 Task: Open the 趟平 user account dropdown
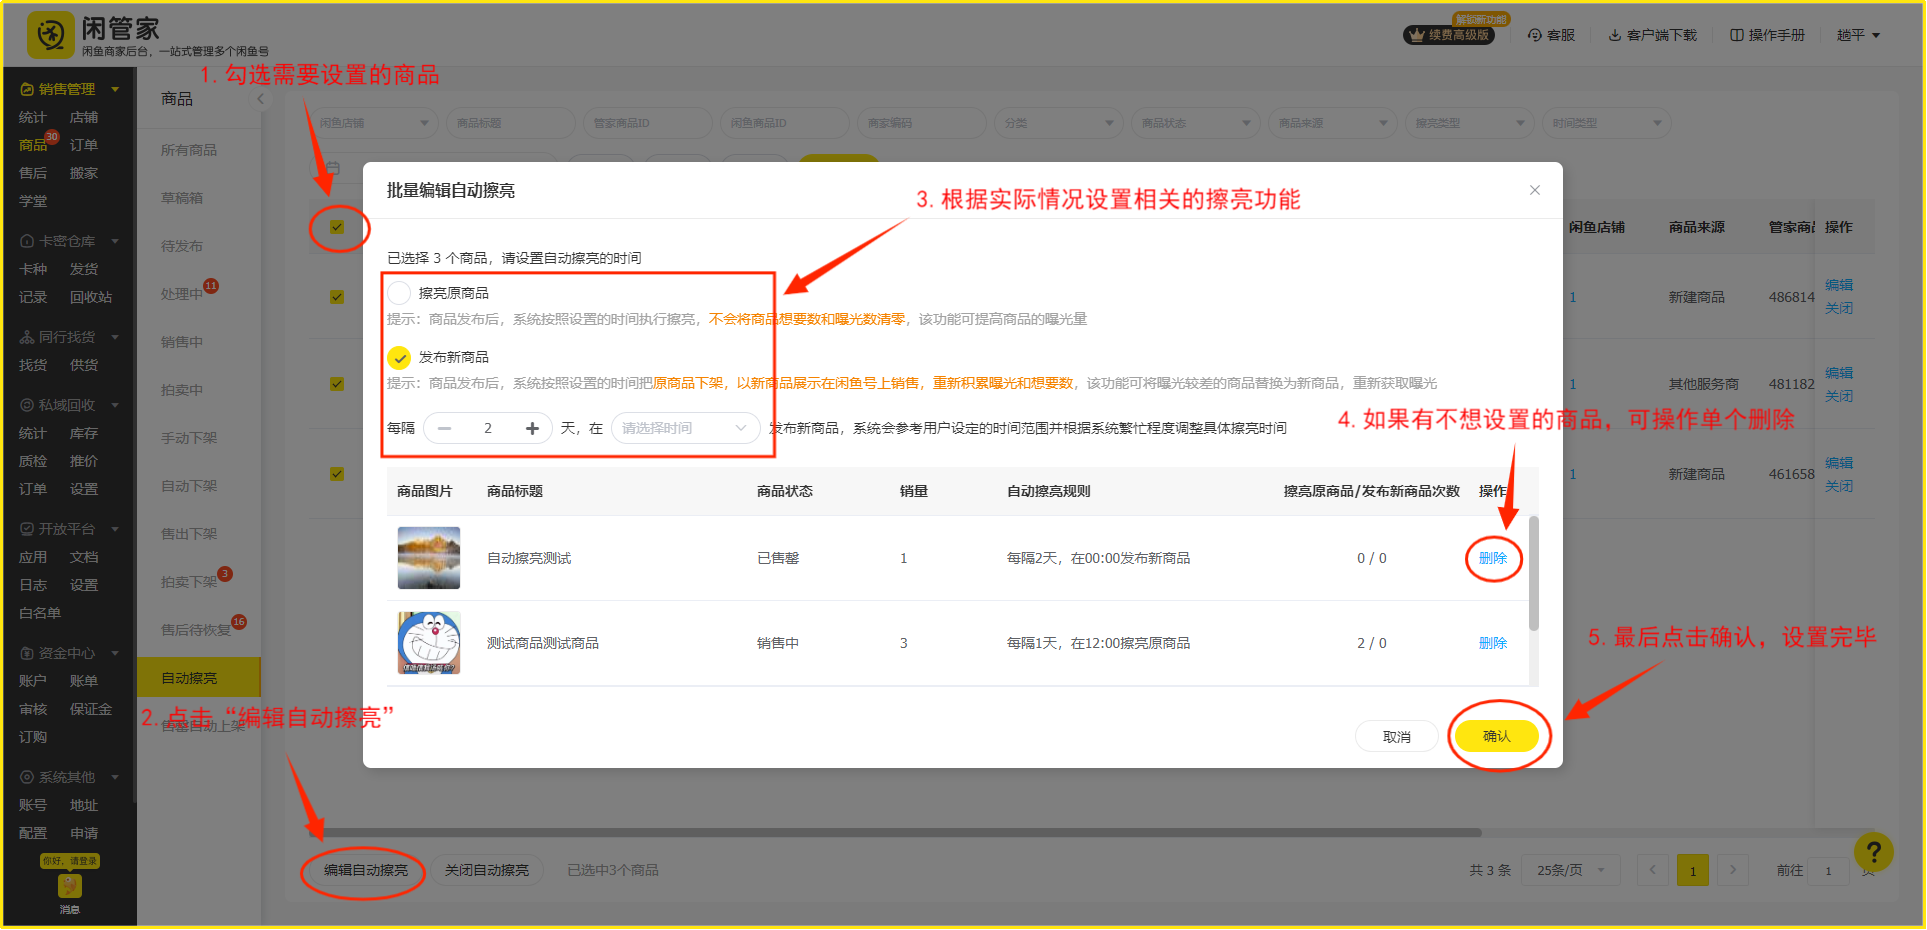point(1858,35)
